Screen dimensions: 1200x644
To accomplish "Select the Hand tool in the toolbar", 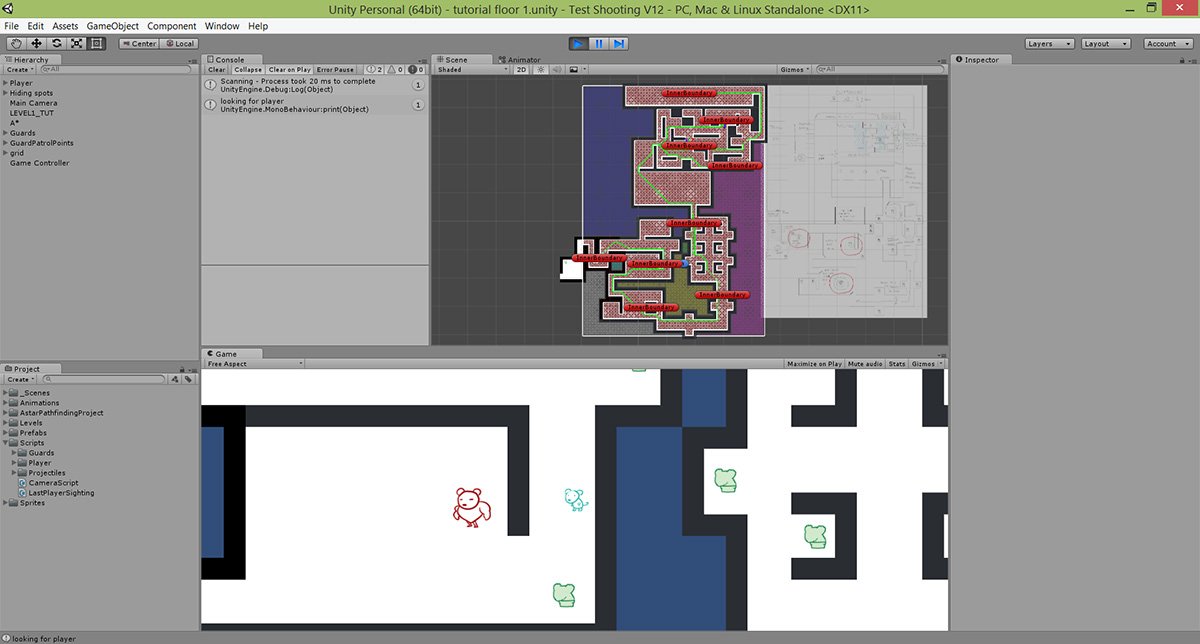I will [16, 43].
